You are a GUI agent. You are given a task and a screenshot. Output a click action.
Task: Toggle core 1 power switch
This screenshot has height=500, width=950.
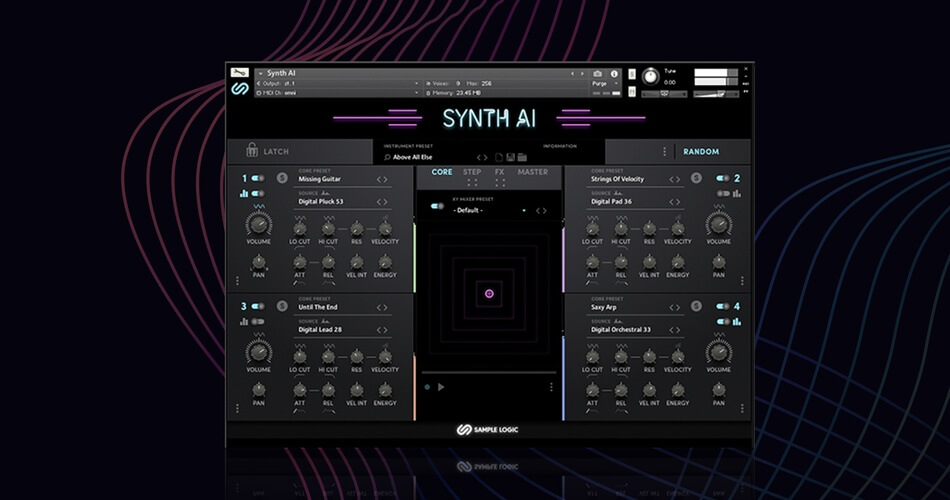tap(258, 178)
